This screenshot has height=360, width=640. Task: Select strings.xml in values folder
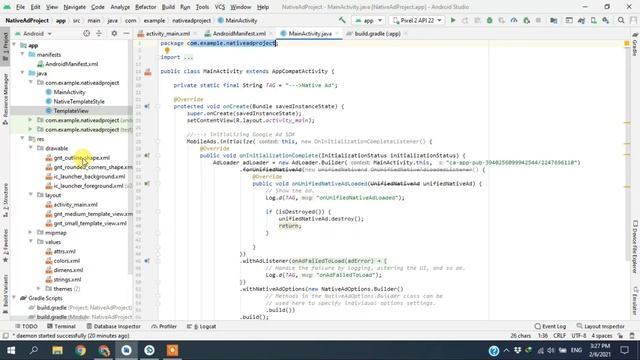[67, 279]
